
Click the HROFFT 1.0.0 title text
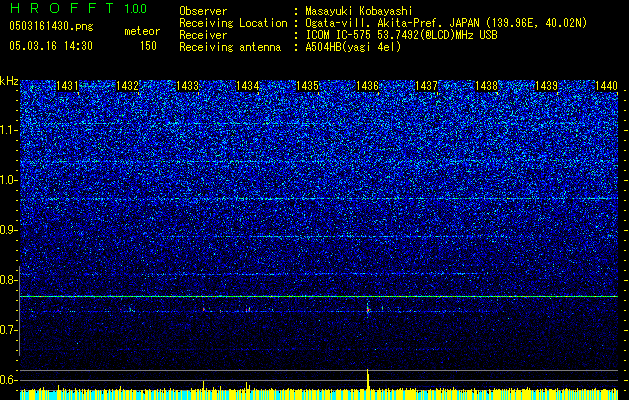coord(78,8)
